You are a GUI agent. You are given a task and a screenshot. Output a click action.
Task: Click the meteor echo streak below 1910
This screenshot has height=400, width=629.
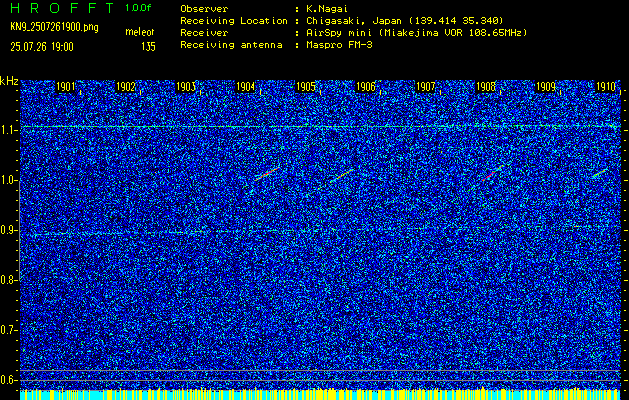(x=600, y=173)
